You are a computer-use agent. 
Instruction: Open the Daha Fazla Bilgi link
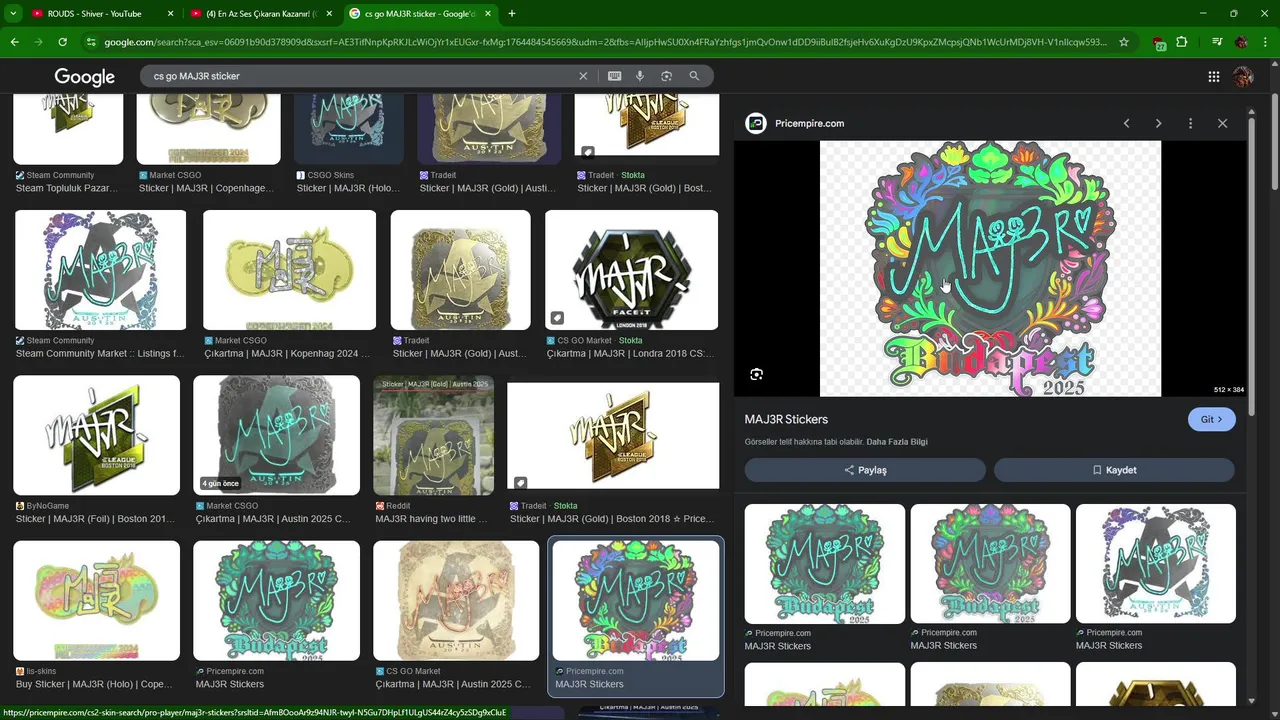897,442
